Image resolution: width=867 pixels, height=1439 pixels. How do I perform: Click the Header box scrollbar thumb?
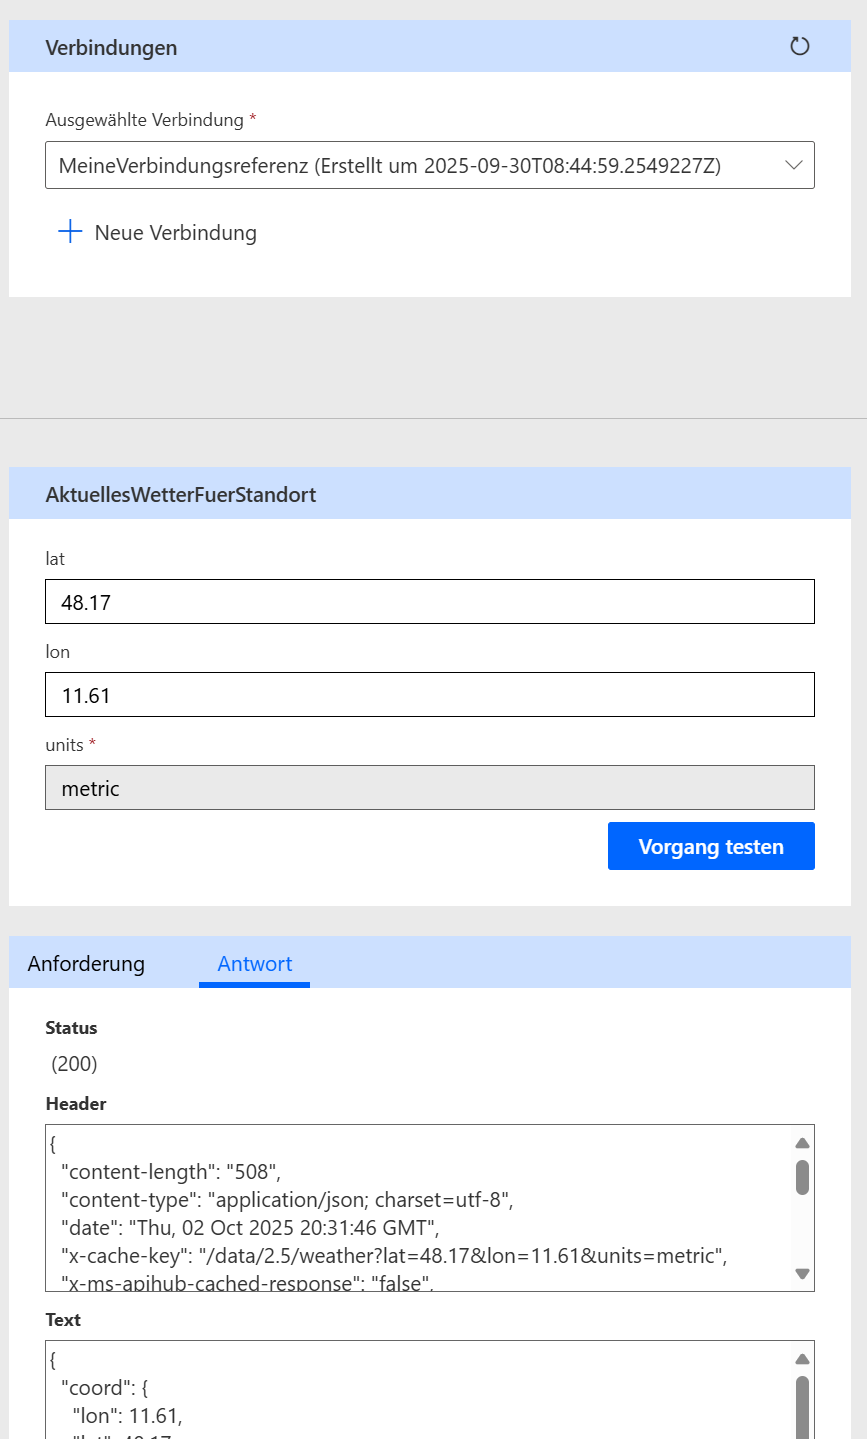point(802,1177)
